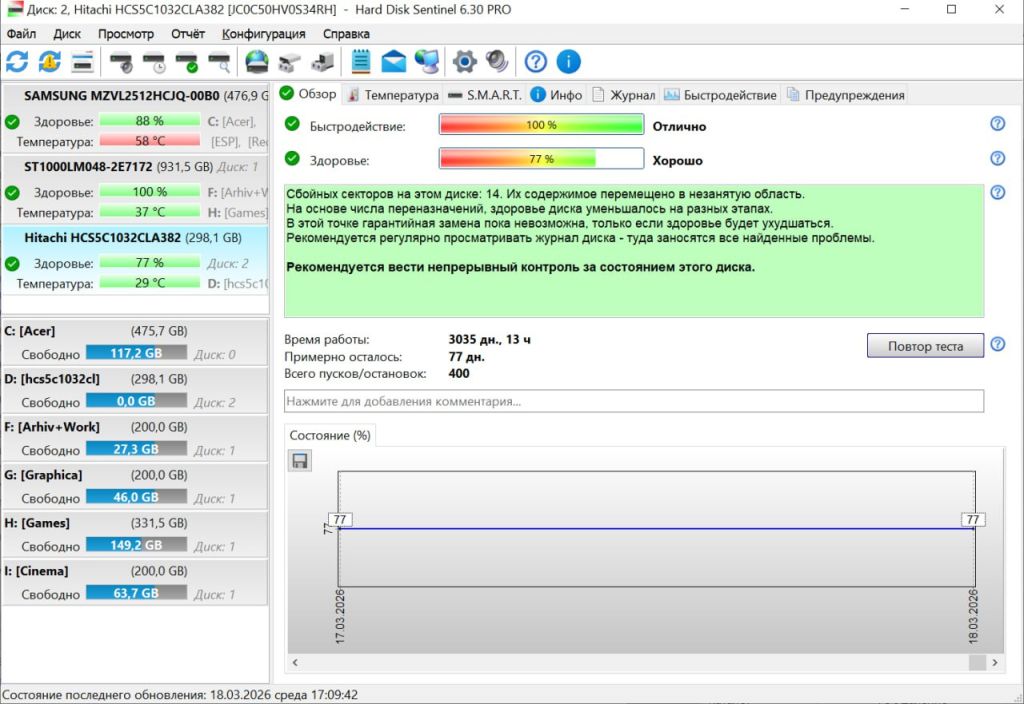1024x704 pixels.
Task: Open the Справка menu
Action: (346, 34)
